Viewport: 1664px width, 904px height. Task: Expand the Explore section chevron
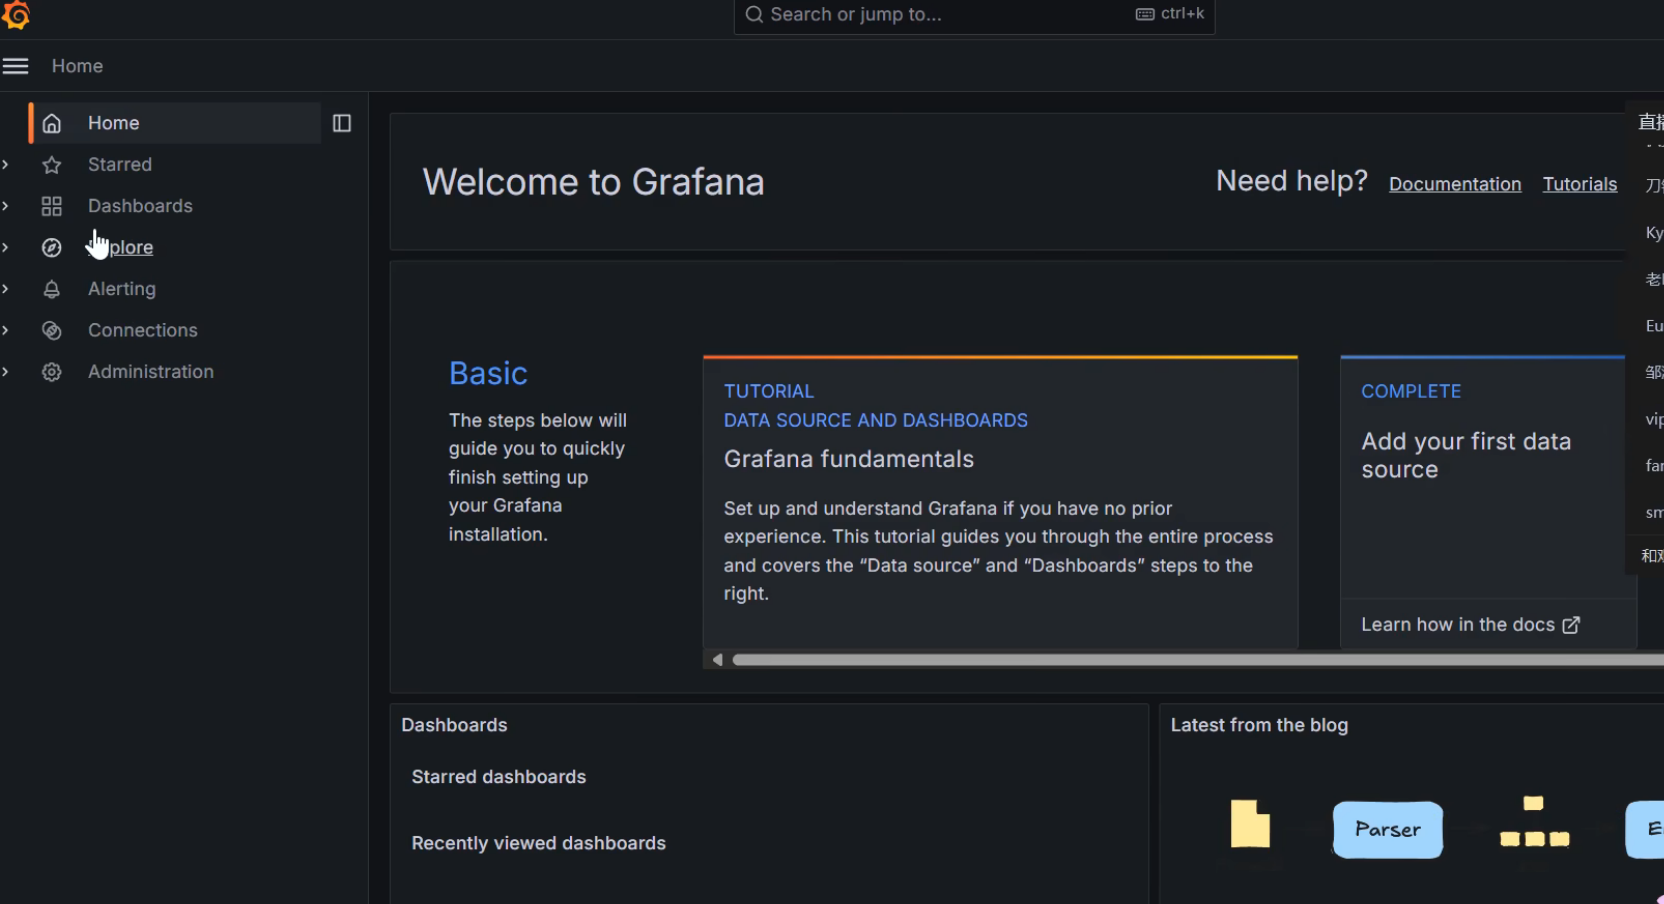pos(6,247)
